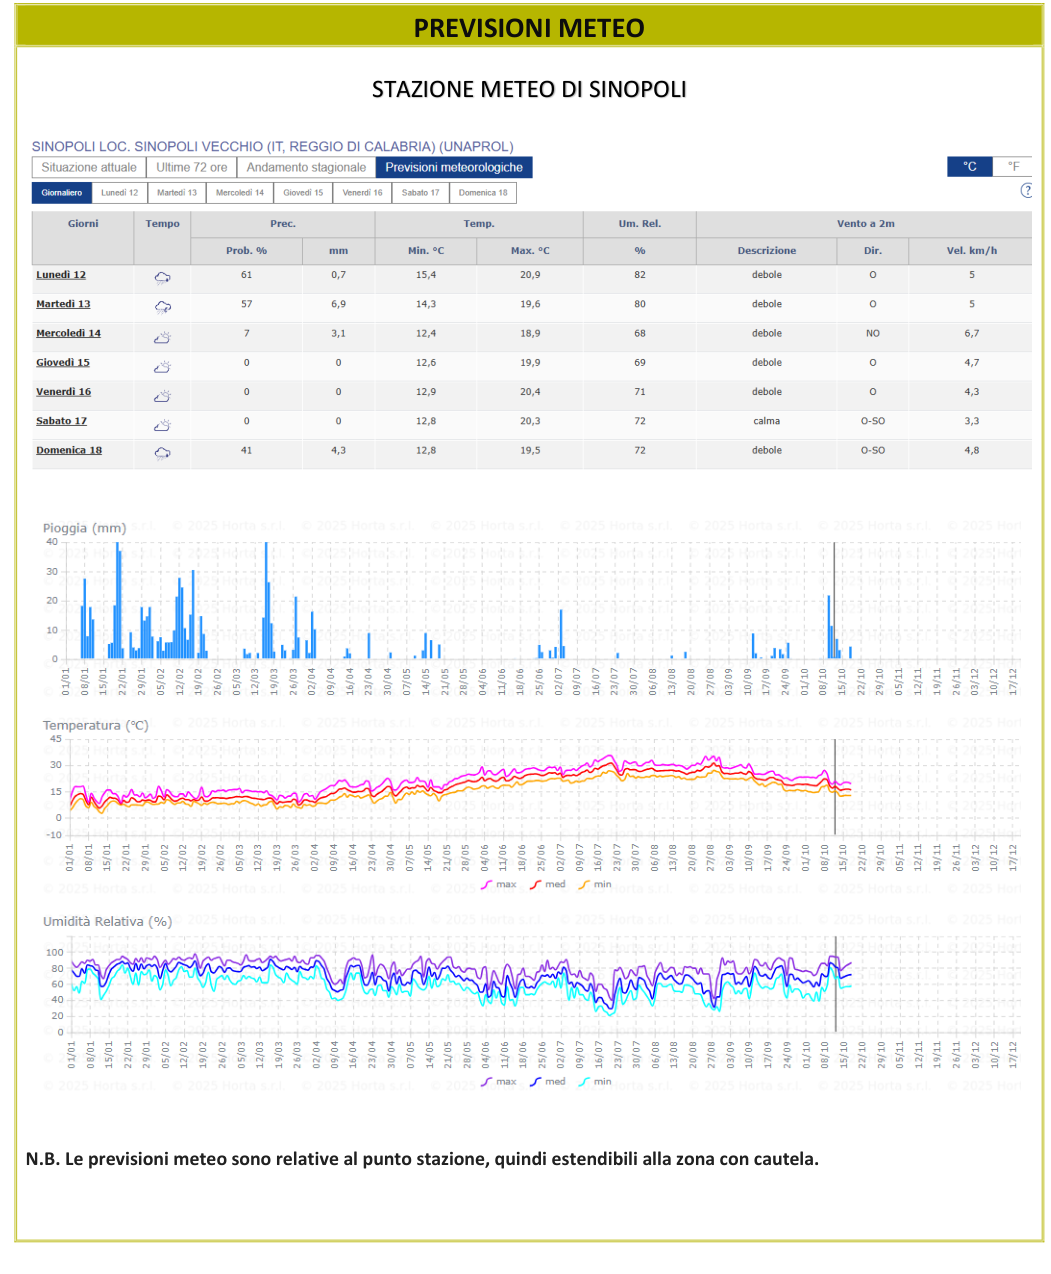Click the weather icon for Venerdì 16
This screenshot has height=1274, width=1051.
click(x=162, y=395)
